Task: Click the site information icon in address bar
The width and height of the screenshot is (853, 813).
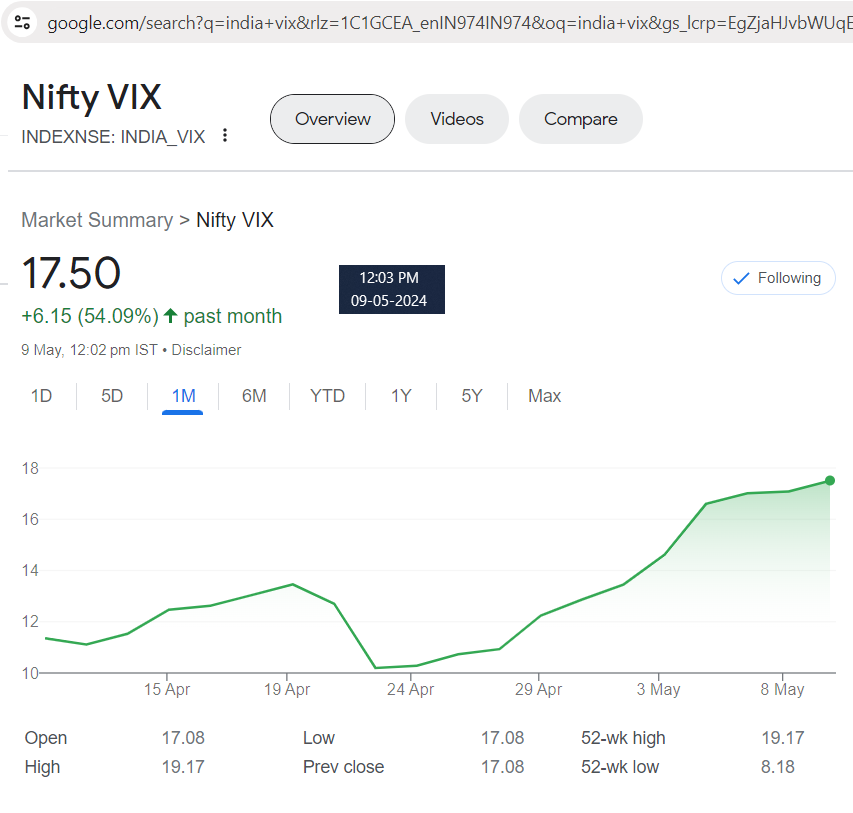Action: (x=22, y=22)
